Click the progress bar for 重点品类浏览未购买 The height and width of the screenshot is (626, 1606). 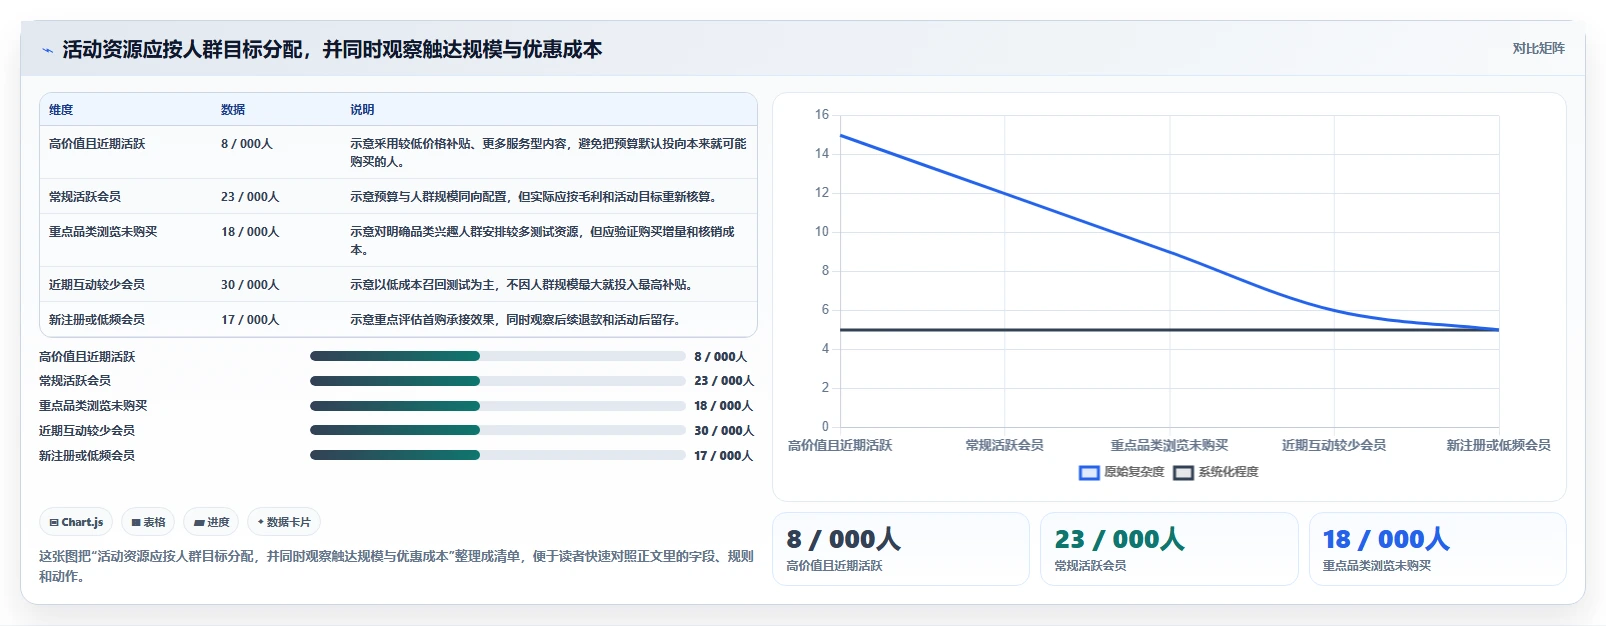(x=498, y=406)
